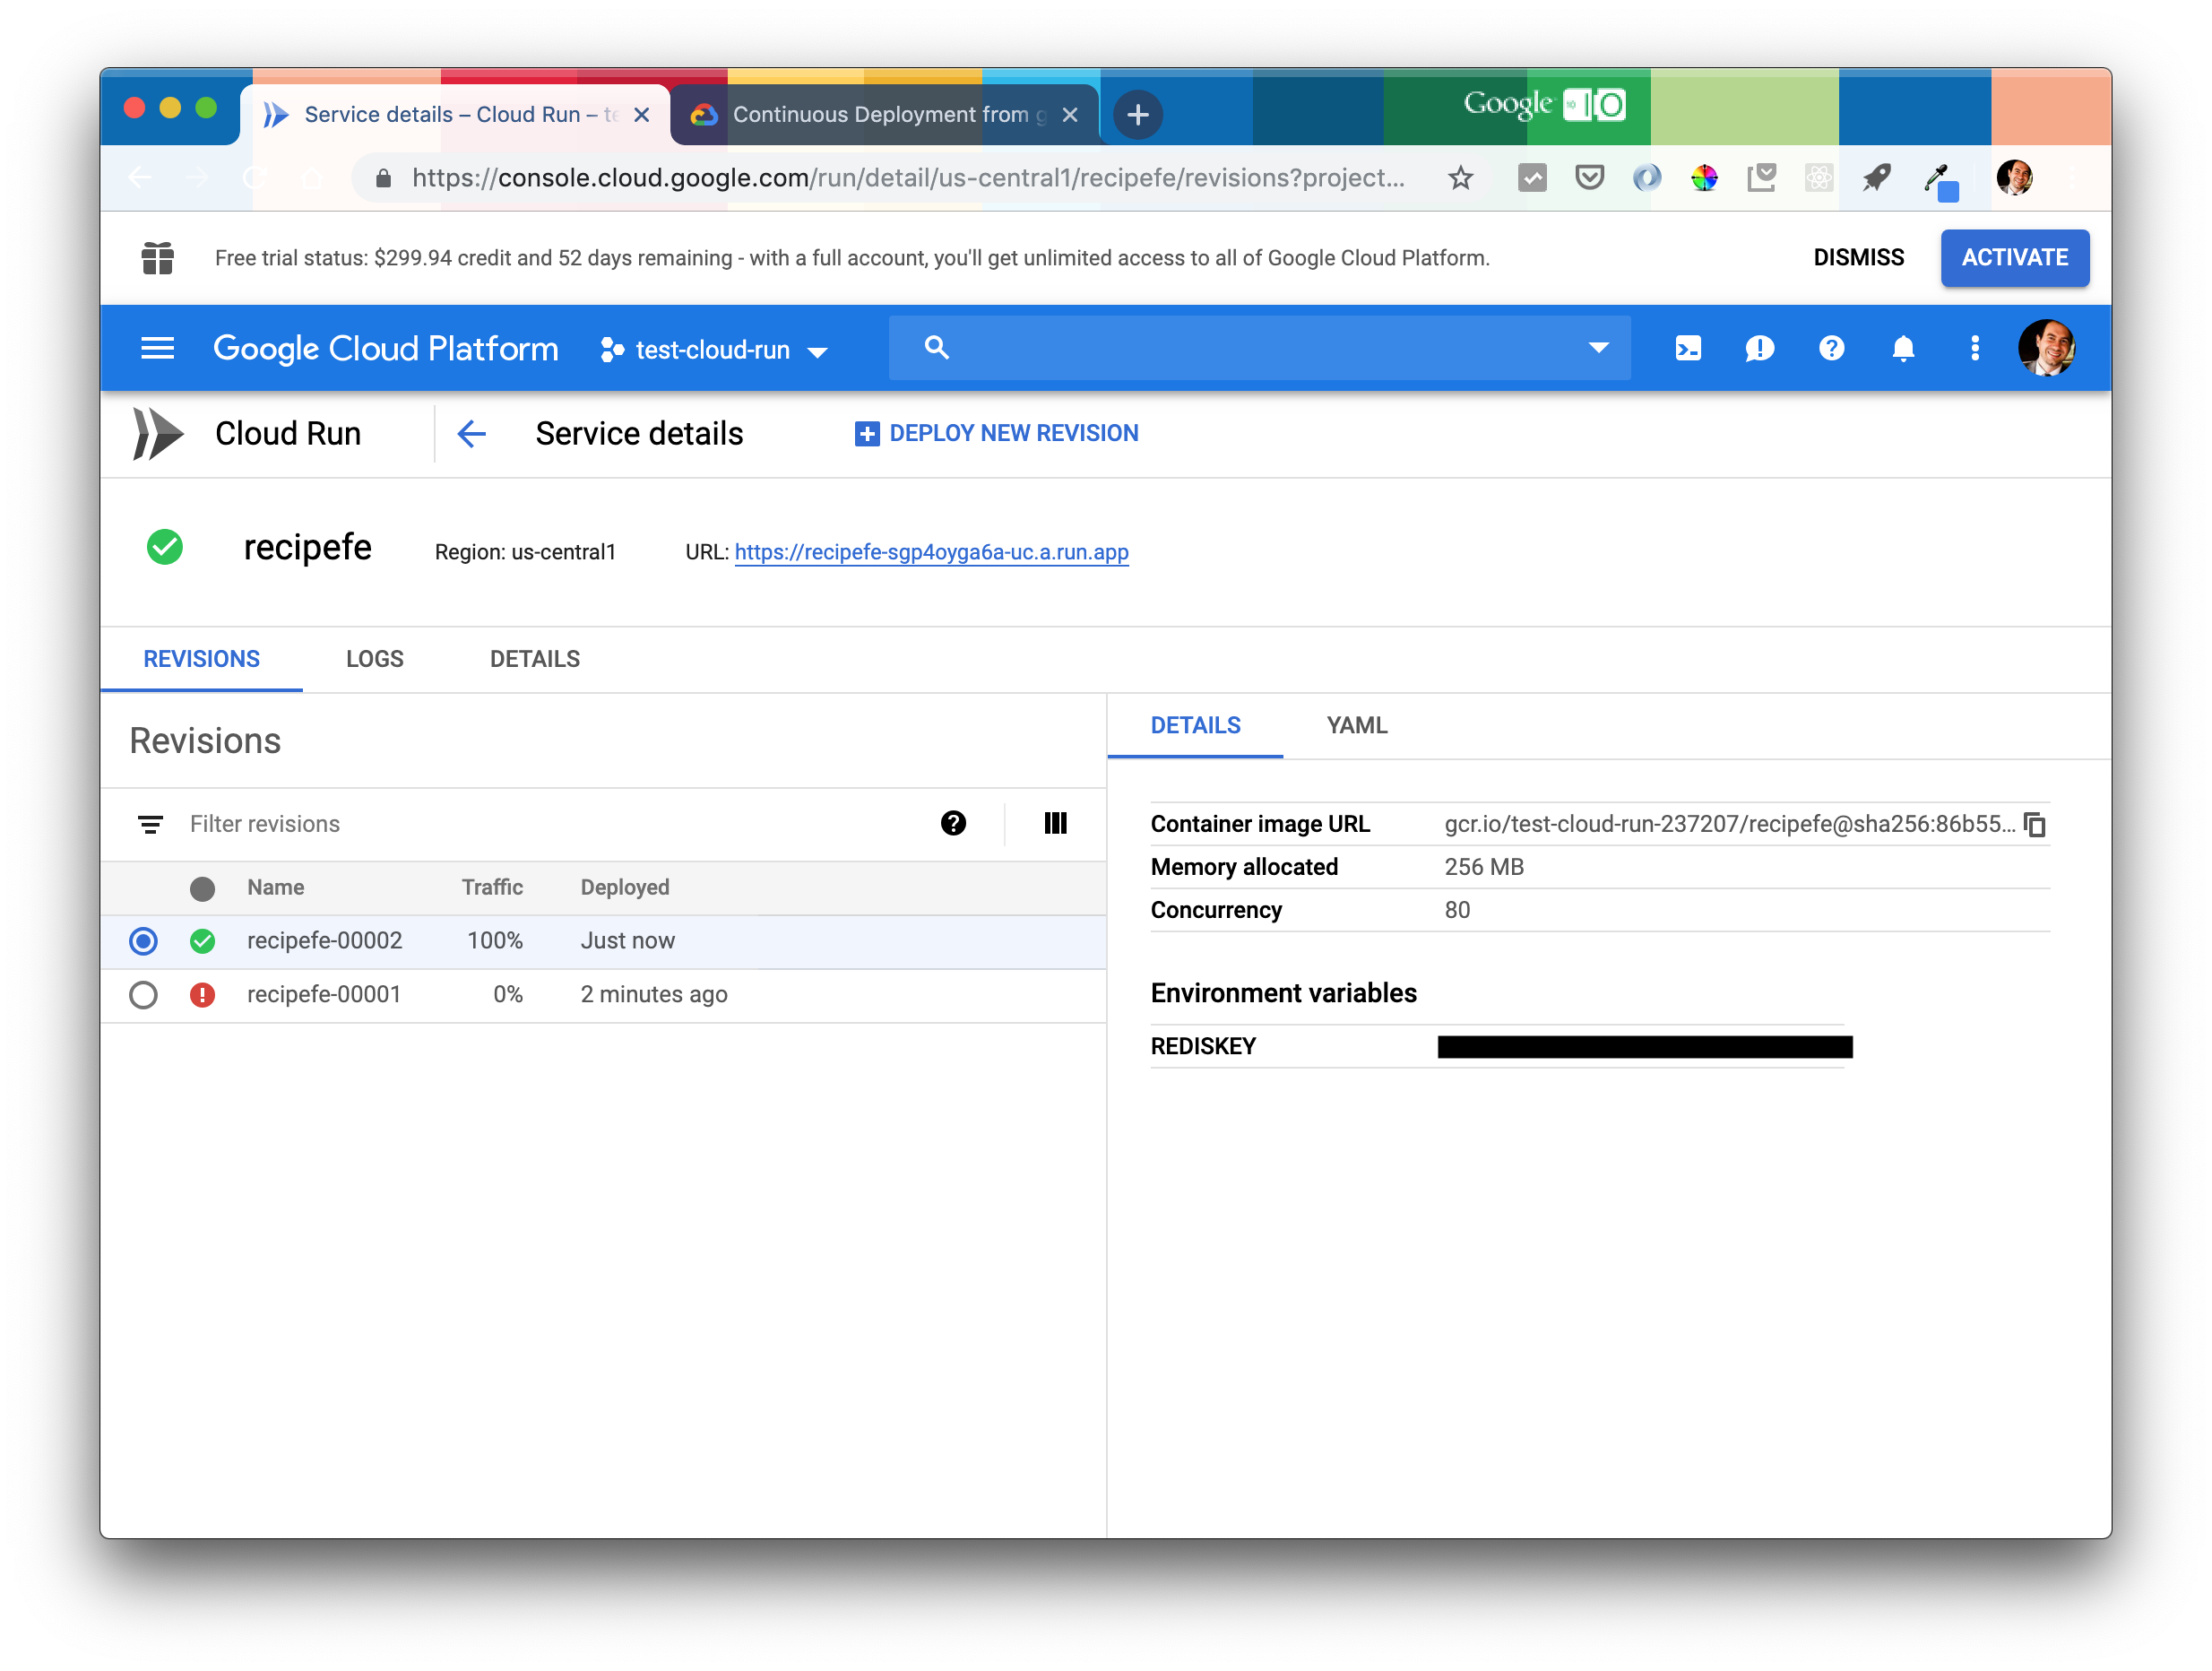Click the Cloud Run hamburger menu icon
The height and width of the screenshot is (1671, 2212).
156,350
